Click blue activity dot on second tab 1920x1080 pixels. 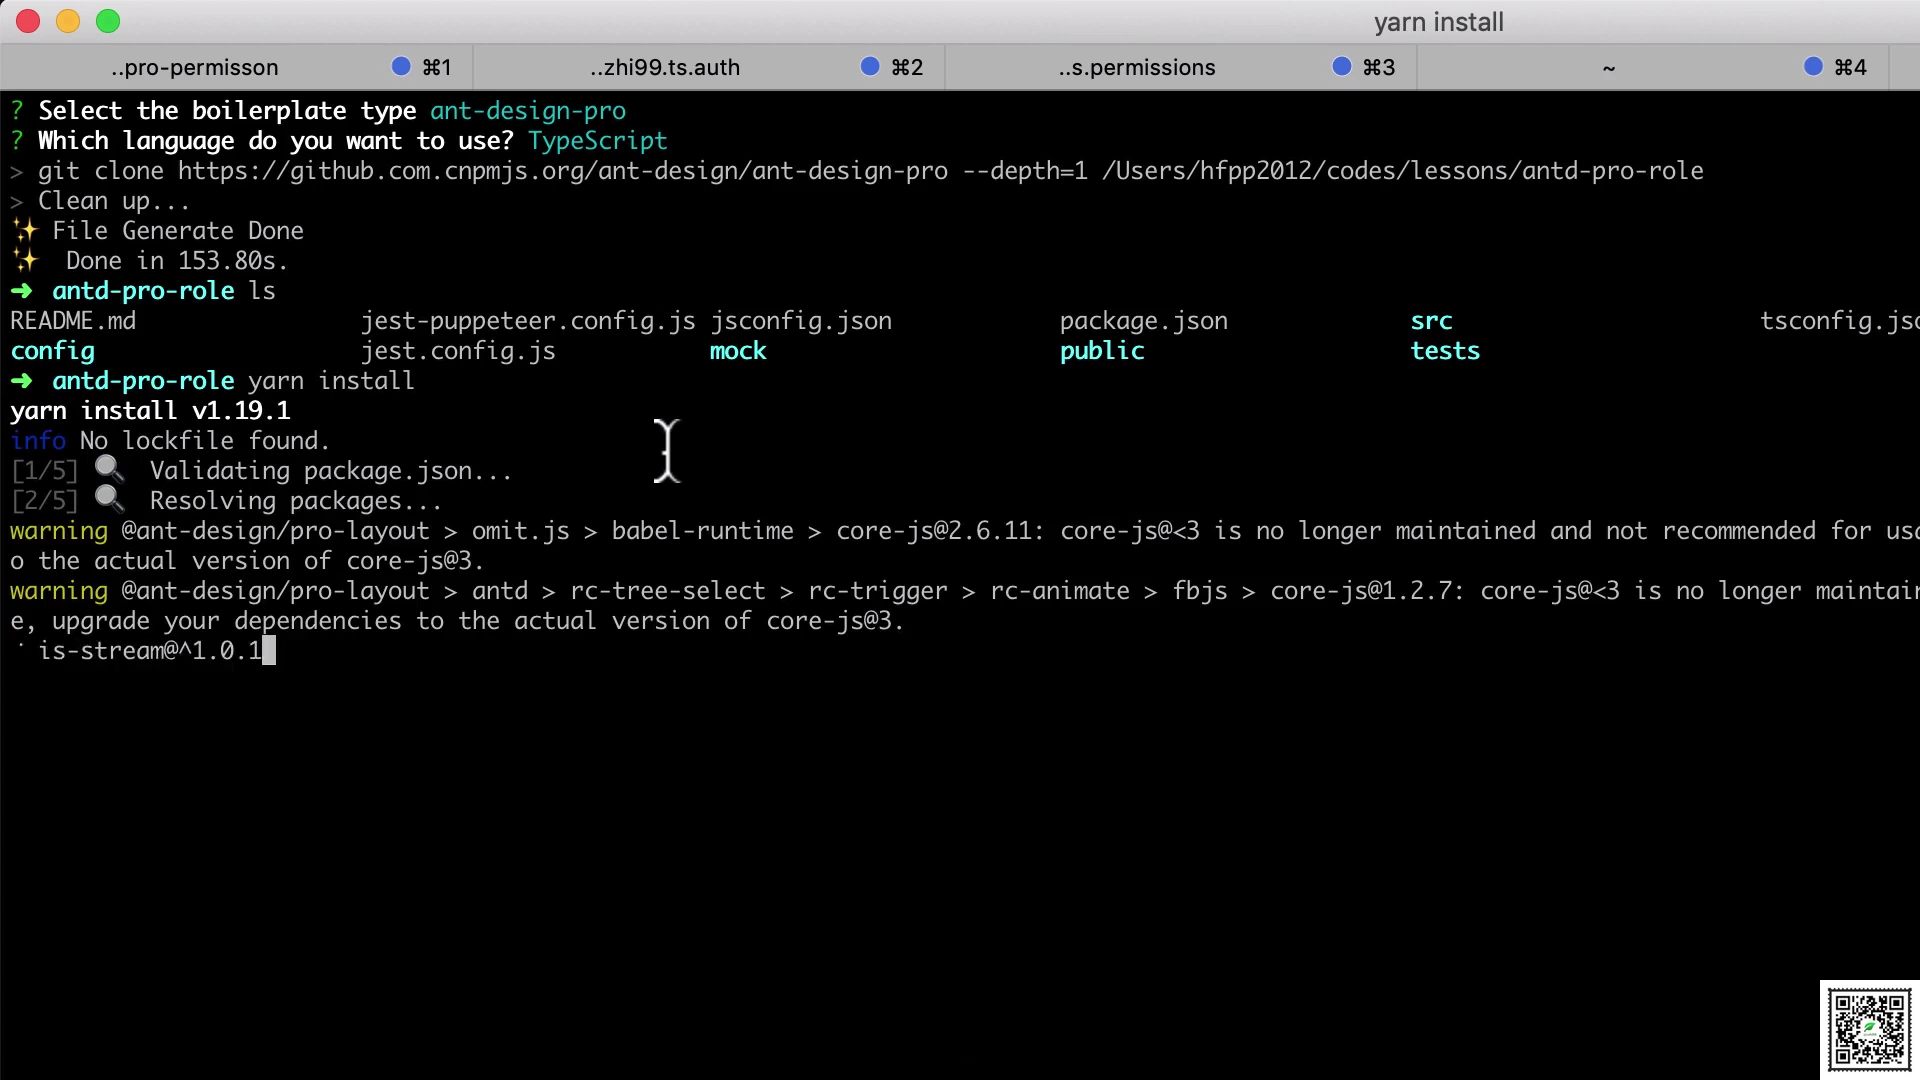coord(870,66)
